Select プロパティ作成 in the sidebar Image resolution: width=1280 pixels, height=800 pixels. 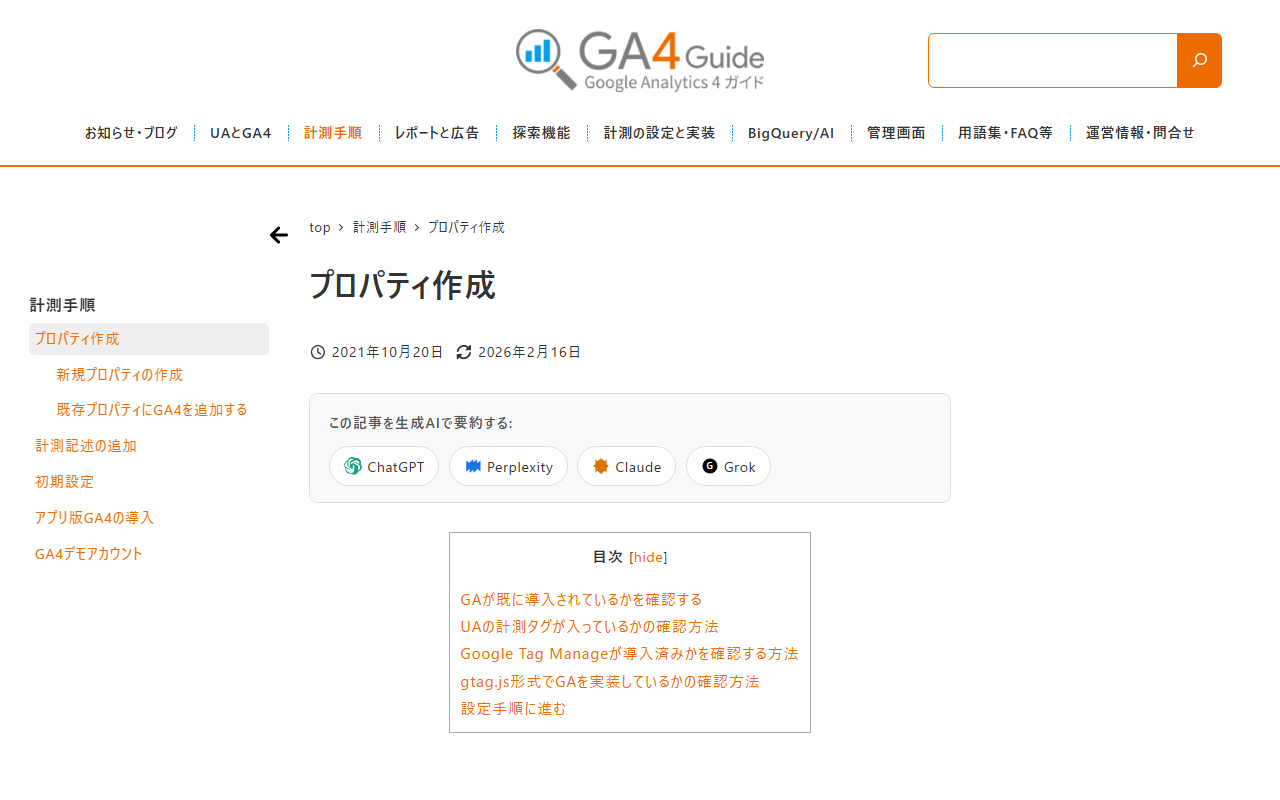click(149, 339)
